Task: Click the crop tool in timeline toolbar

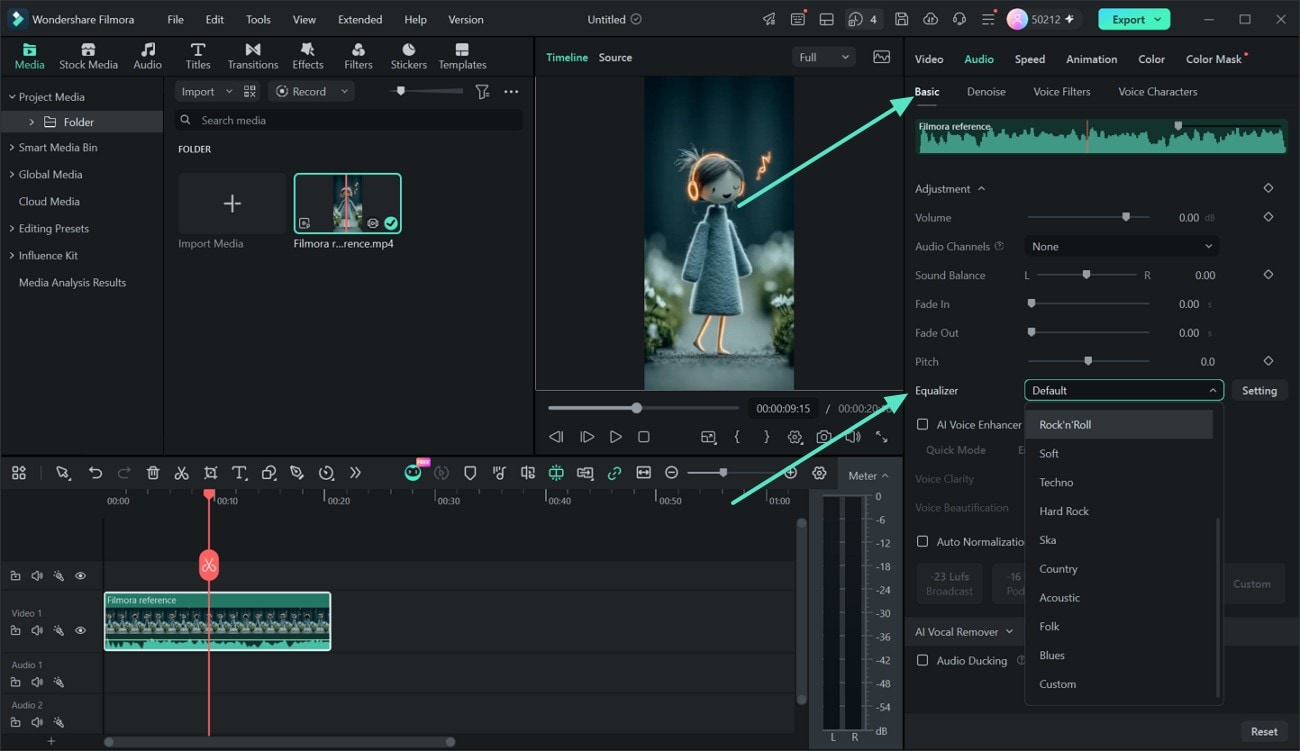Action: 210,473
